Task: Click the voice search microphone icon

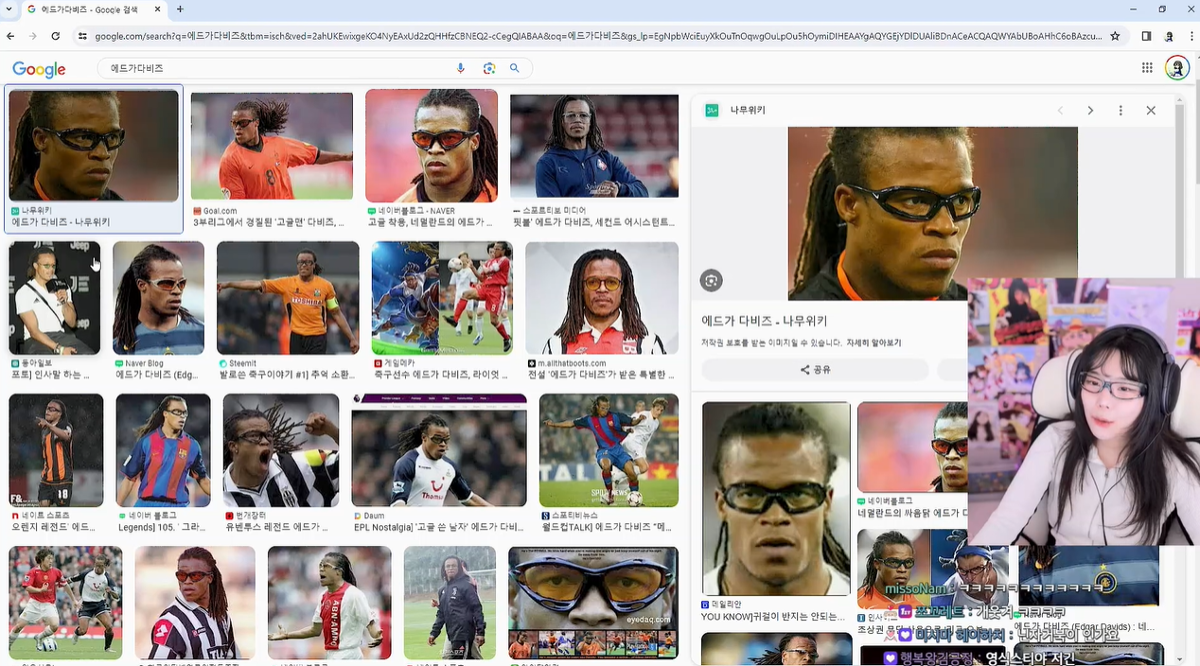Action: (x=461, y=68)
